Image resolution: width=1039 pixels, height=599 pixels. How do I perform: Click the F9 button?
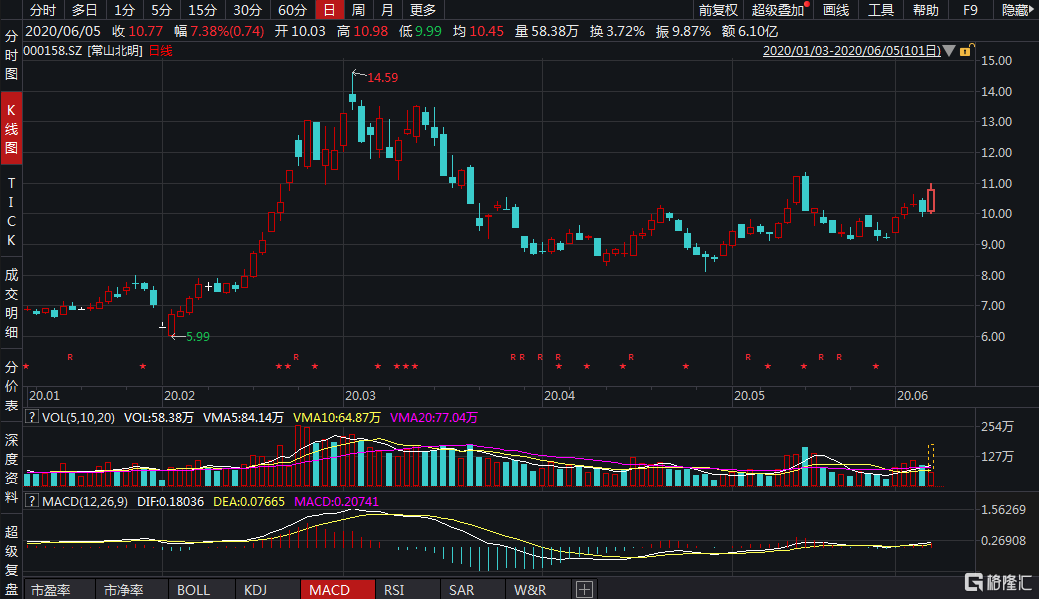click(x=969, y=10)
